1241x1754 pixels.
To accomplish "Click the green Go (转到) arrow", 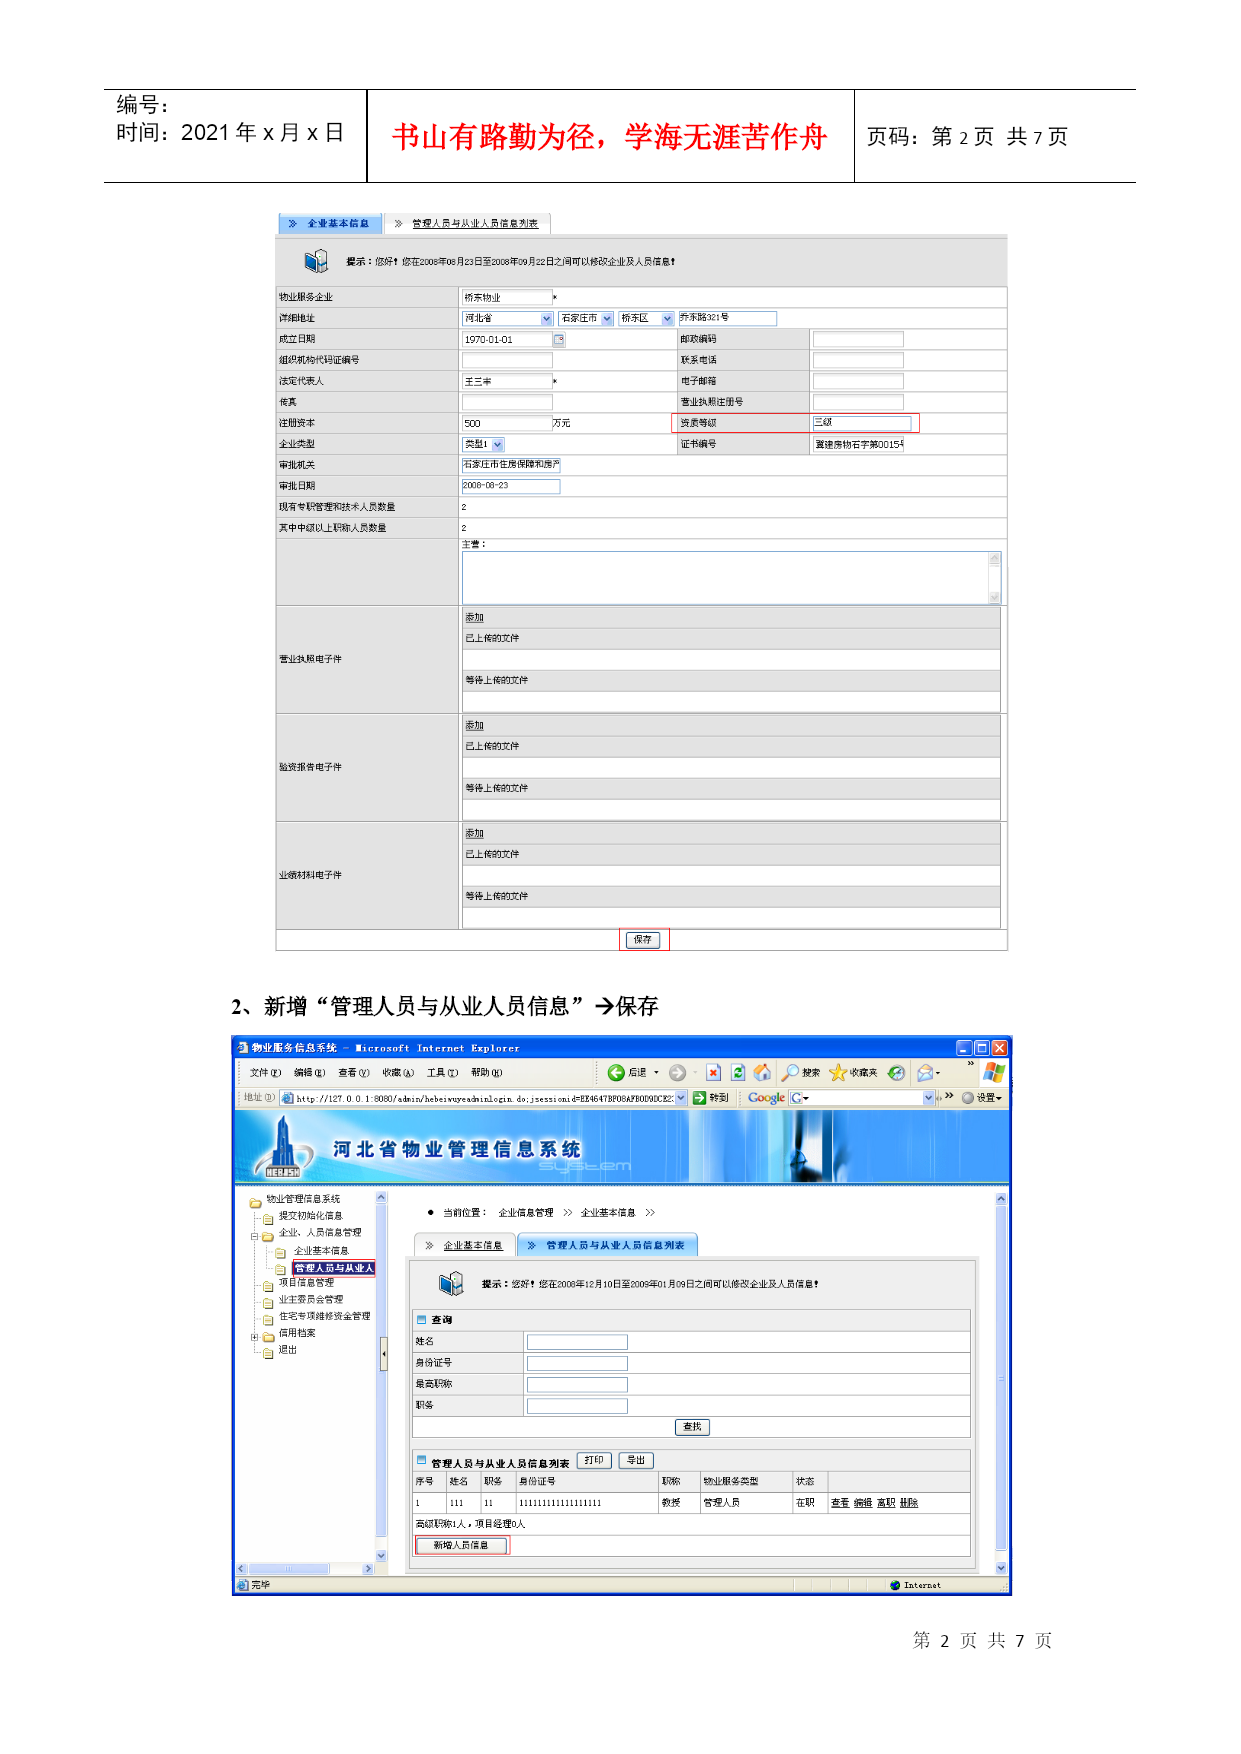I will [699, 1098].
